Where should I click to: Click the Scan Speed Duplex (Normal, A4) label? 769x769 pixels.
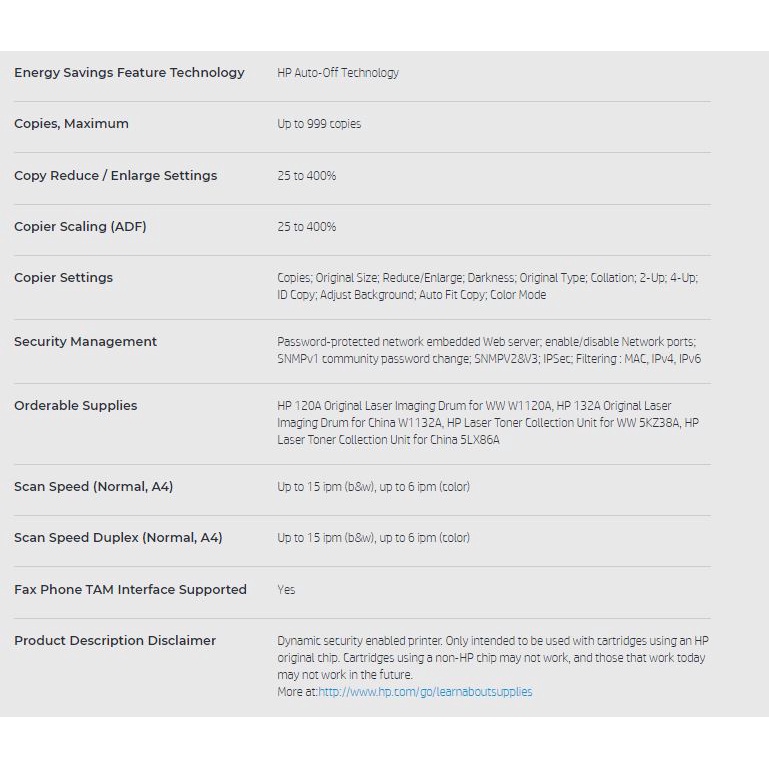118,538
